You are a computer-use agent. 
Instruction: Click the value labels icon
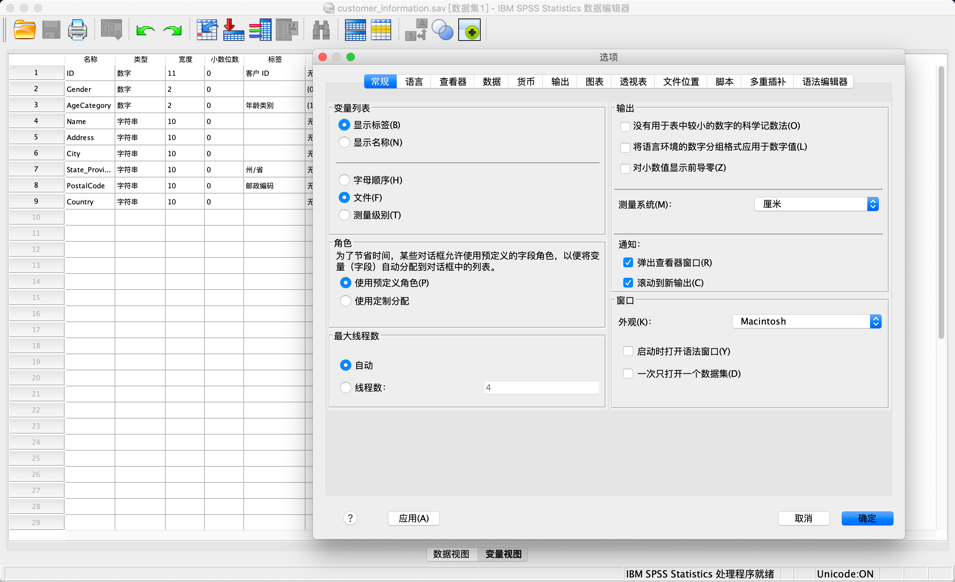coord(416,30)
